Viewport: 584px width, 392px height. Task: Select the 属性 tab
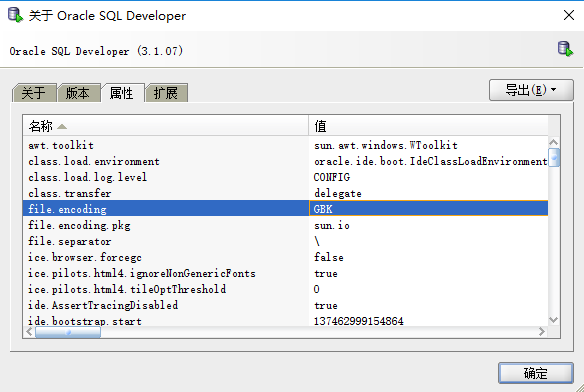[122, 93]
